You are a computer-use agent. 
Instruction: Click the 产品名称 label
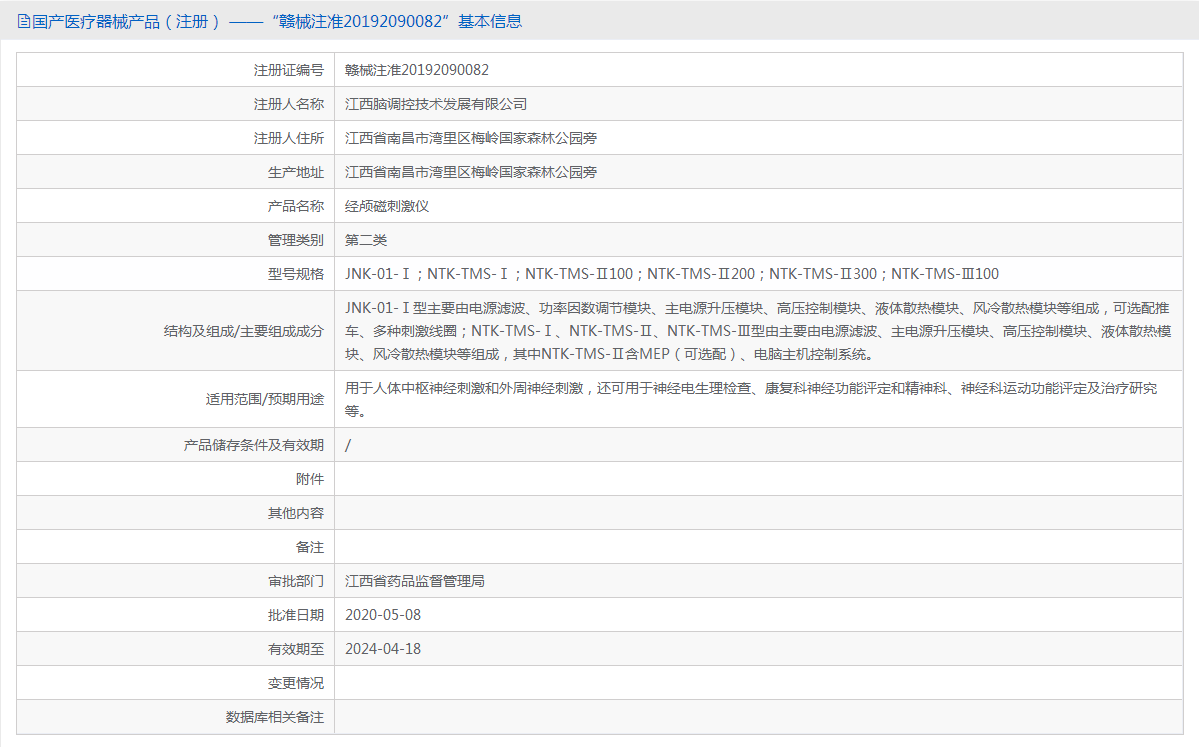[296, 206]
